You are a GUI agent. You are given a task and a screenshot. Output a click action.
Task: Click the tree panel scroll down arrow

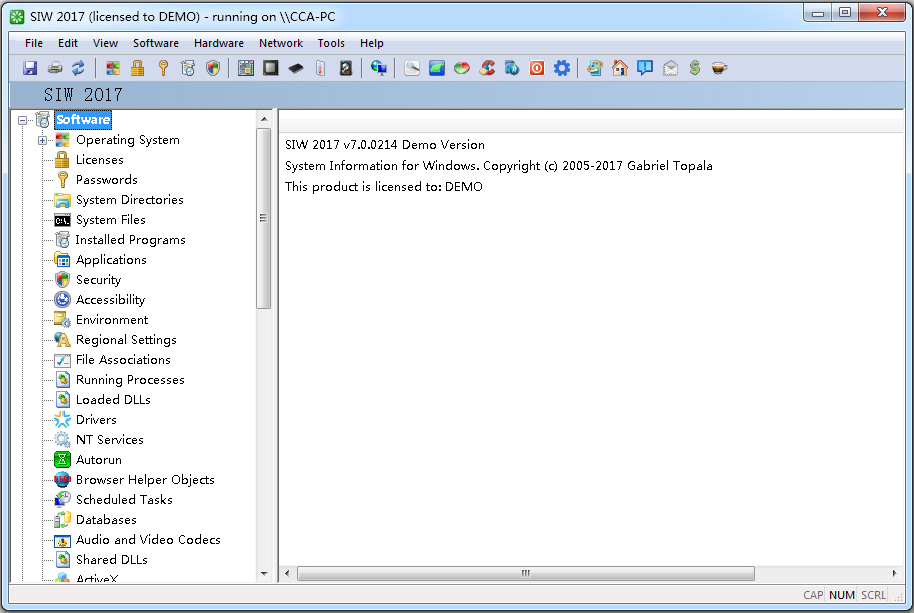264,574
